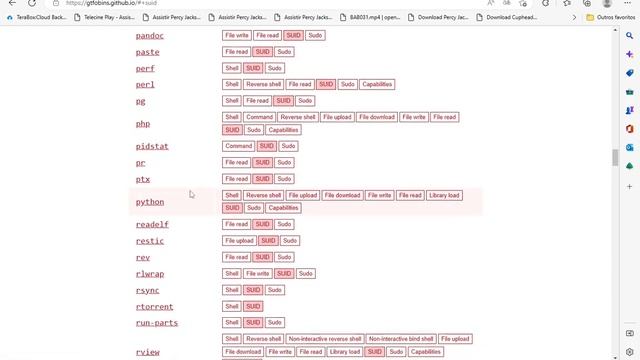Click the browser back arrow
This screenshot has width=640, height=360.
pyautogui.click(x=12, y=3)
